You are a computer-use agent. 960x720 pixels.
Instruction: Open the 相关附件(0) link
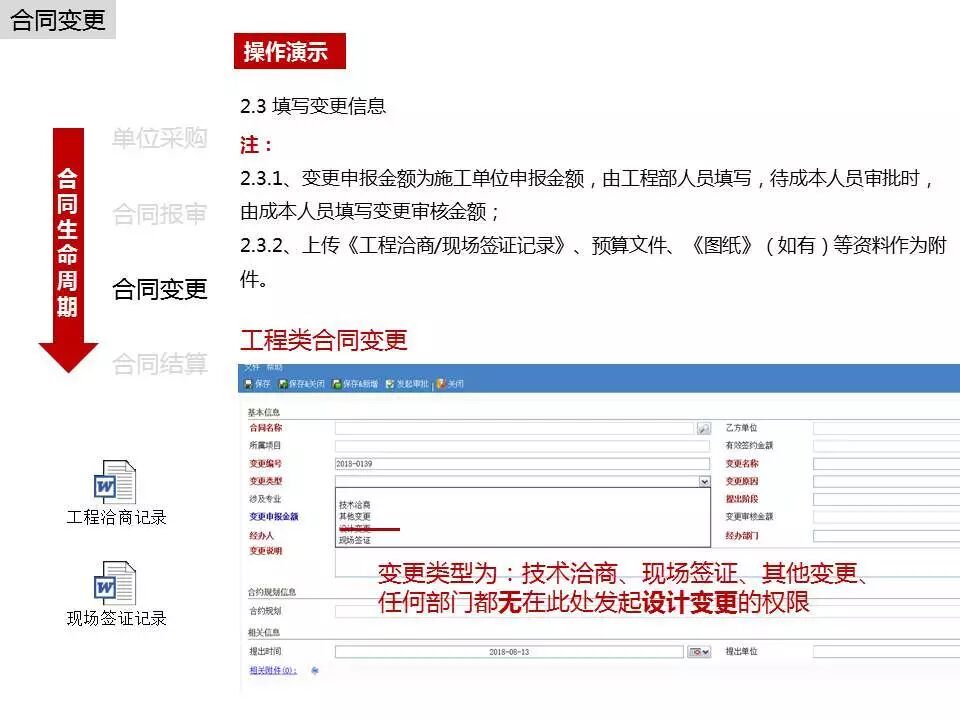272,671
